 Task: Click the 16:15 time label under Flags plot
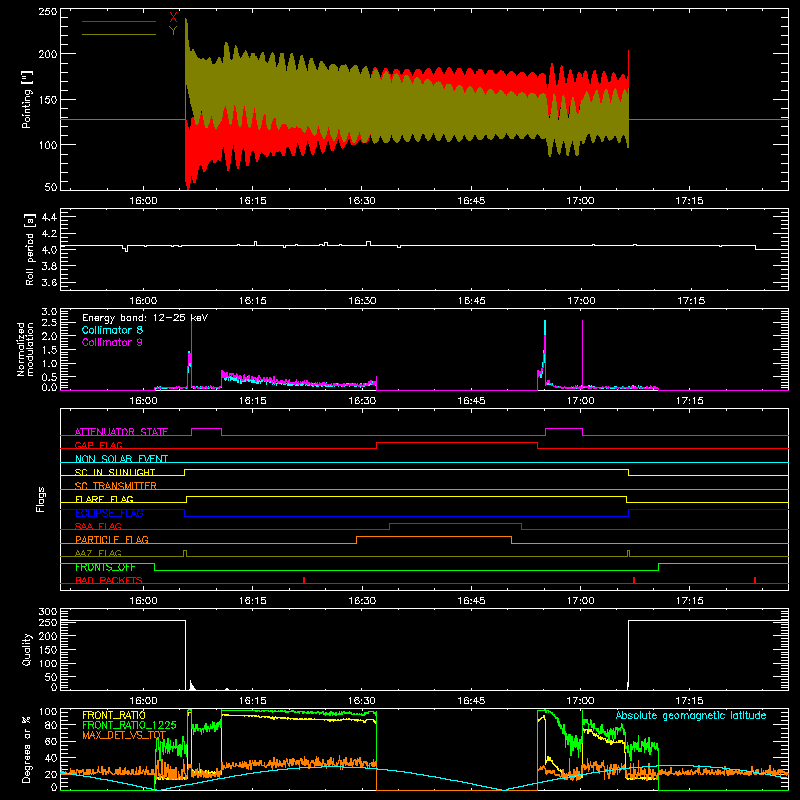(x=253, y=601)
